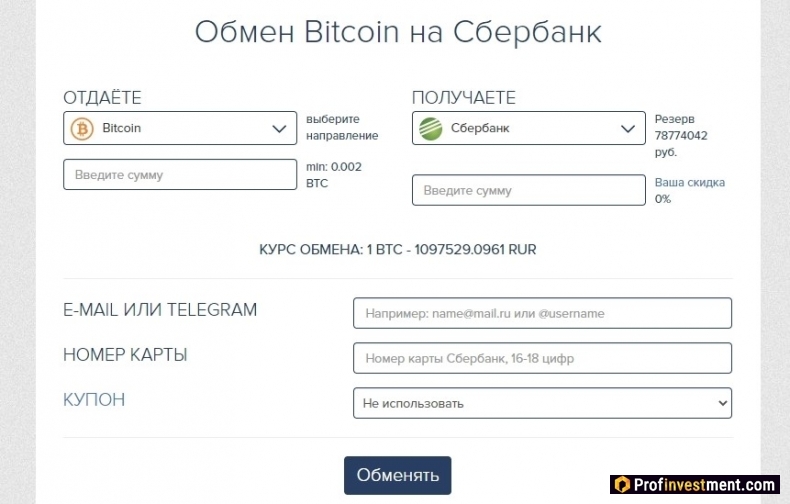The height and width of the screenshot is (504, 790).
Task: Click the Резерв 78774042 руб. text
Action: (681, 136)
